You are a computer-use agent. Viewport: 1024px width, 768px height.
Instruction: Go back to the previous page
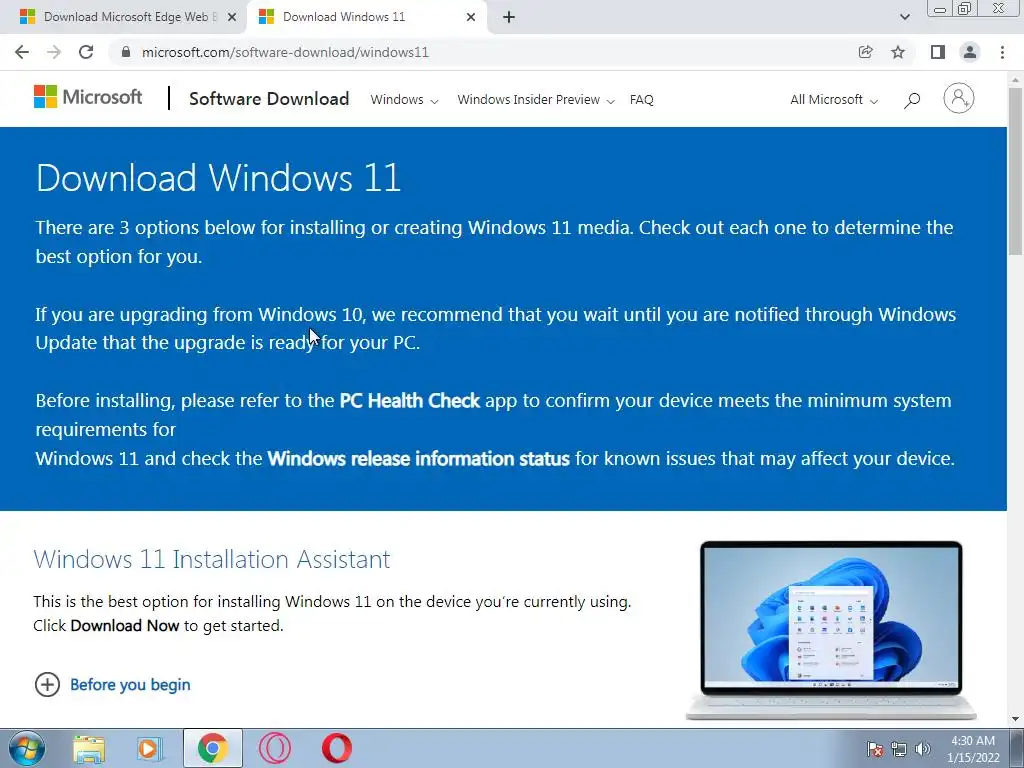pyautogui.click(x=22, y=52)
